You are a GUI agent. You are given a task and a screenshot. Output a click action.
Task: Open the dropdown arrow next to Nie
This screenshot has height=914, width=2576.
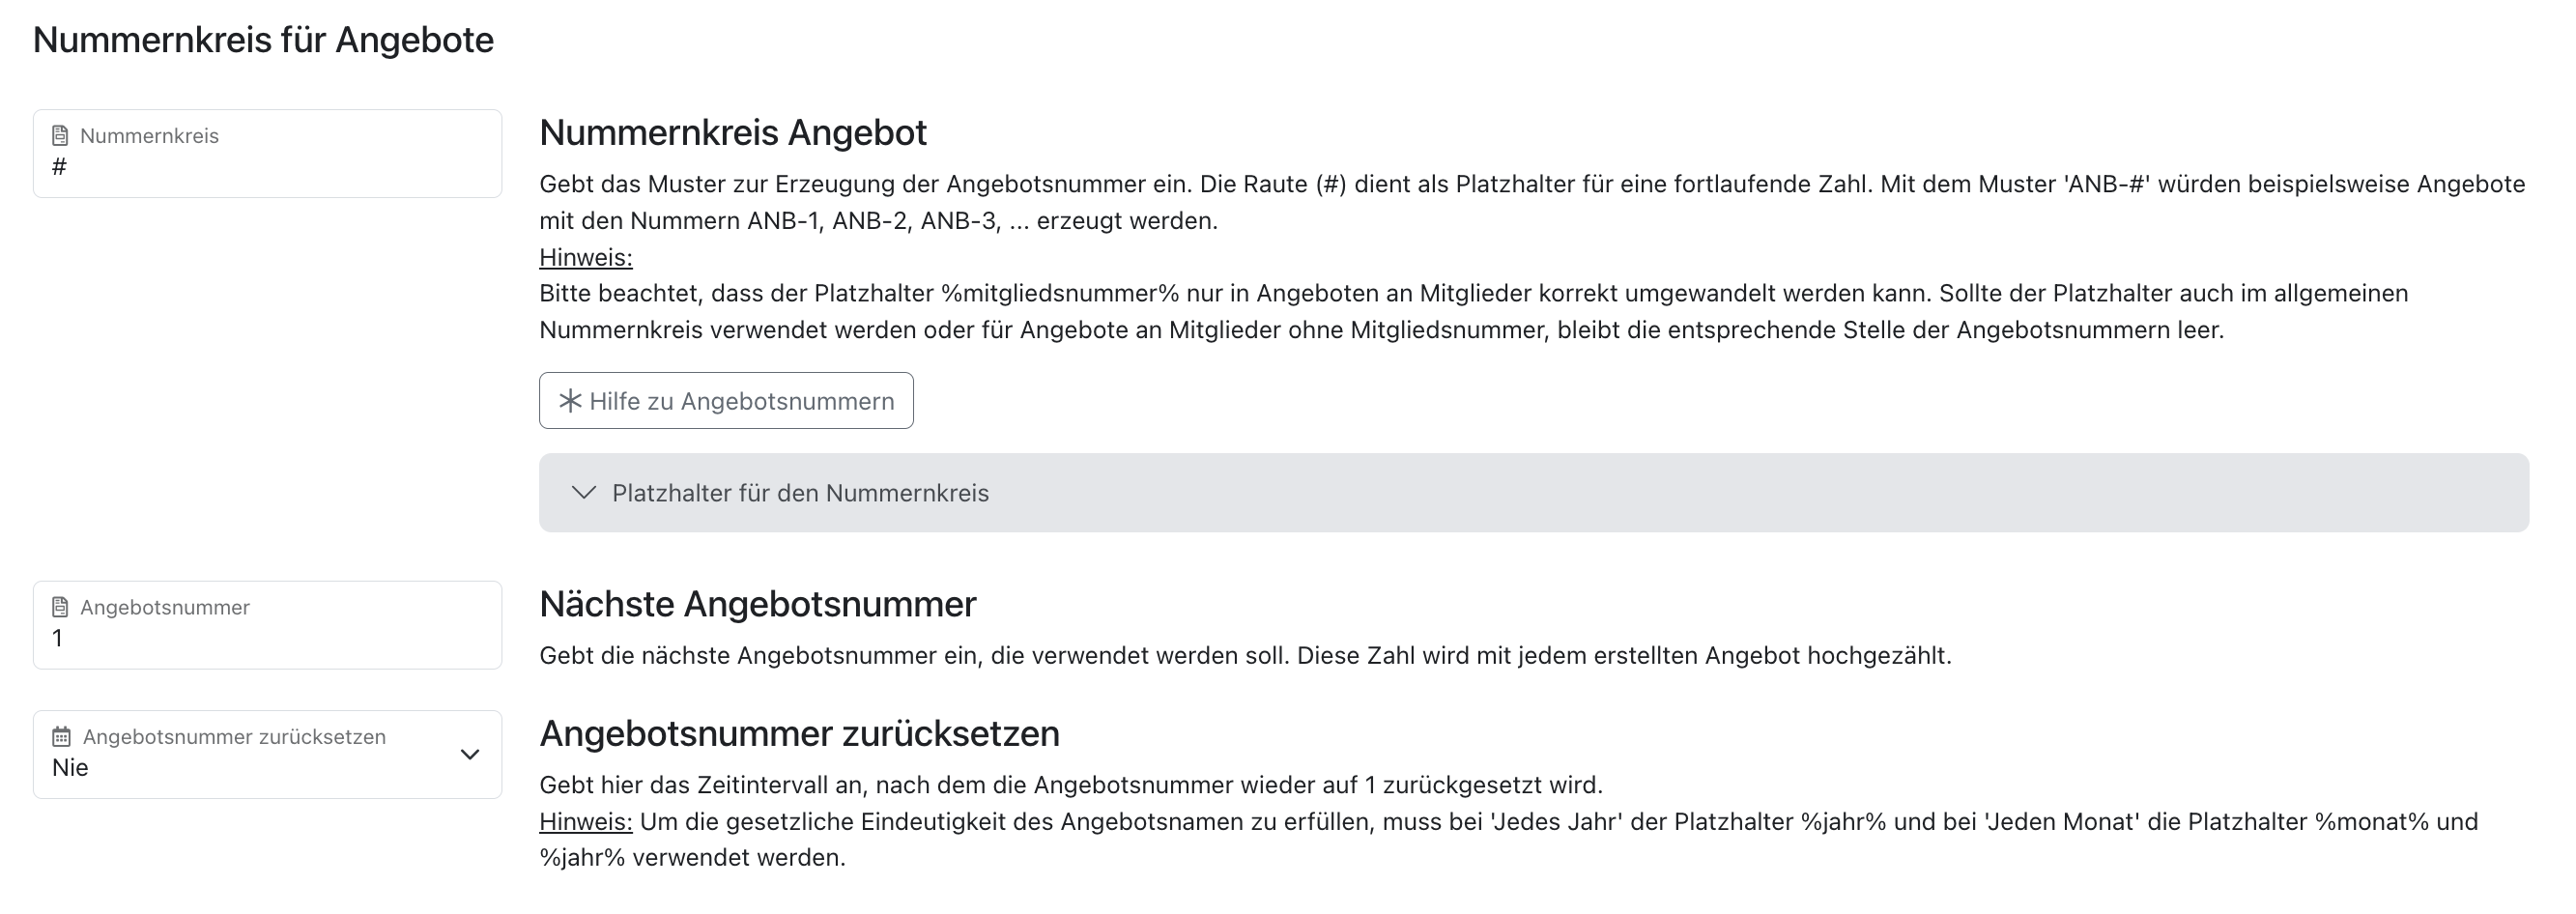(469, 754)
